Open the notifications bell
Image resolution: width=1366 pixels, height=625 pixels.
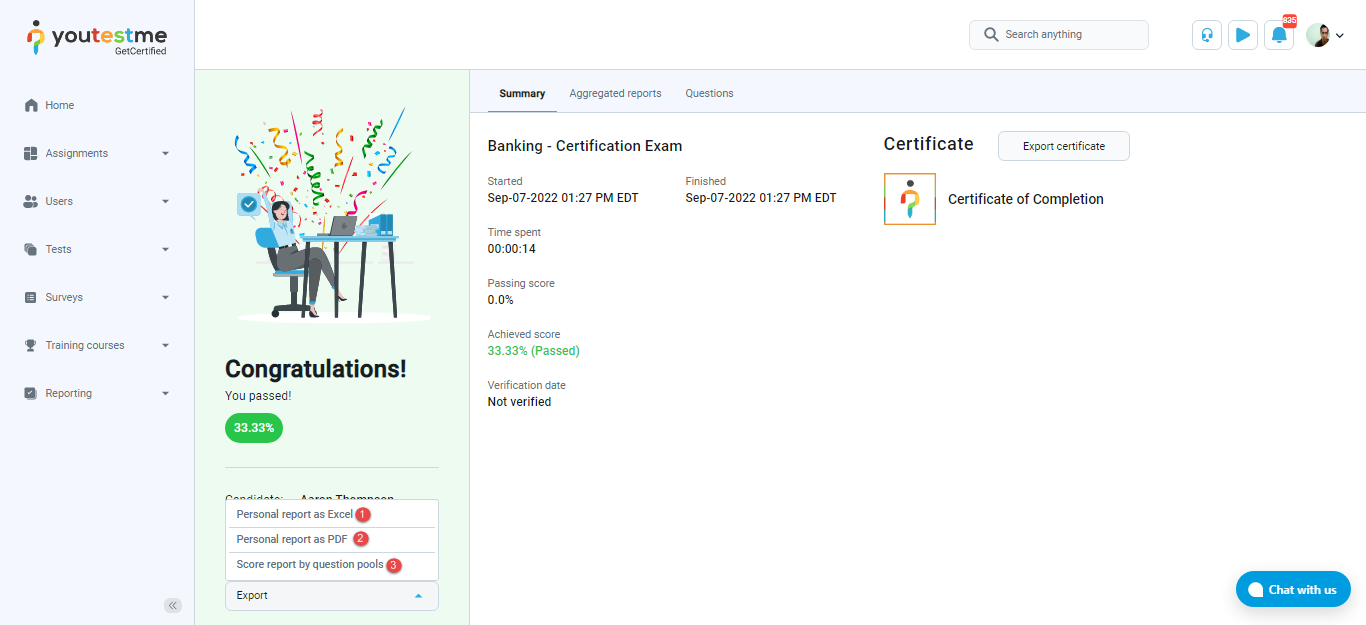[1278, 35]
